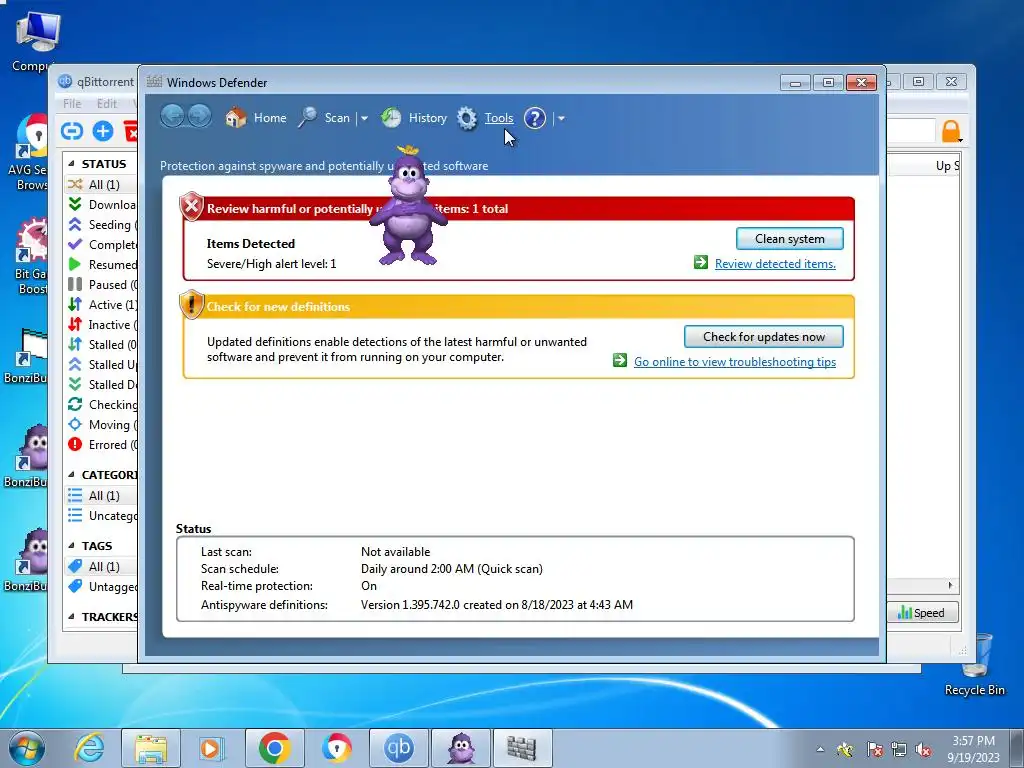Open Home in Windows Defender toolbar
The height and width of the screenshot is (768, 1024).
[x=256, y=118]
